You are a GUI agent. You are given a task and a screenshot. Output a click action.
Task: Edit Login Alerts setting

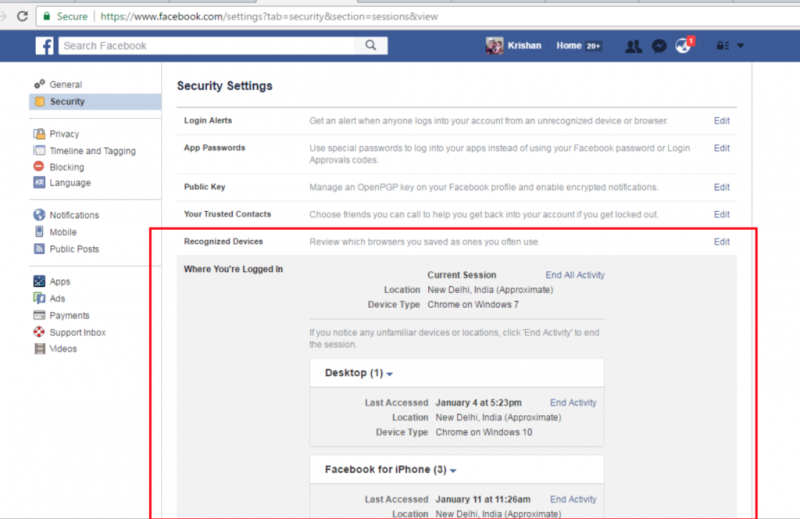tap(721, 121)
